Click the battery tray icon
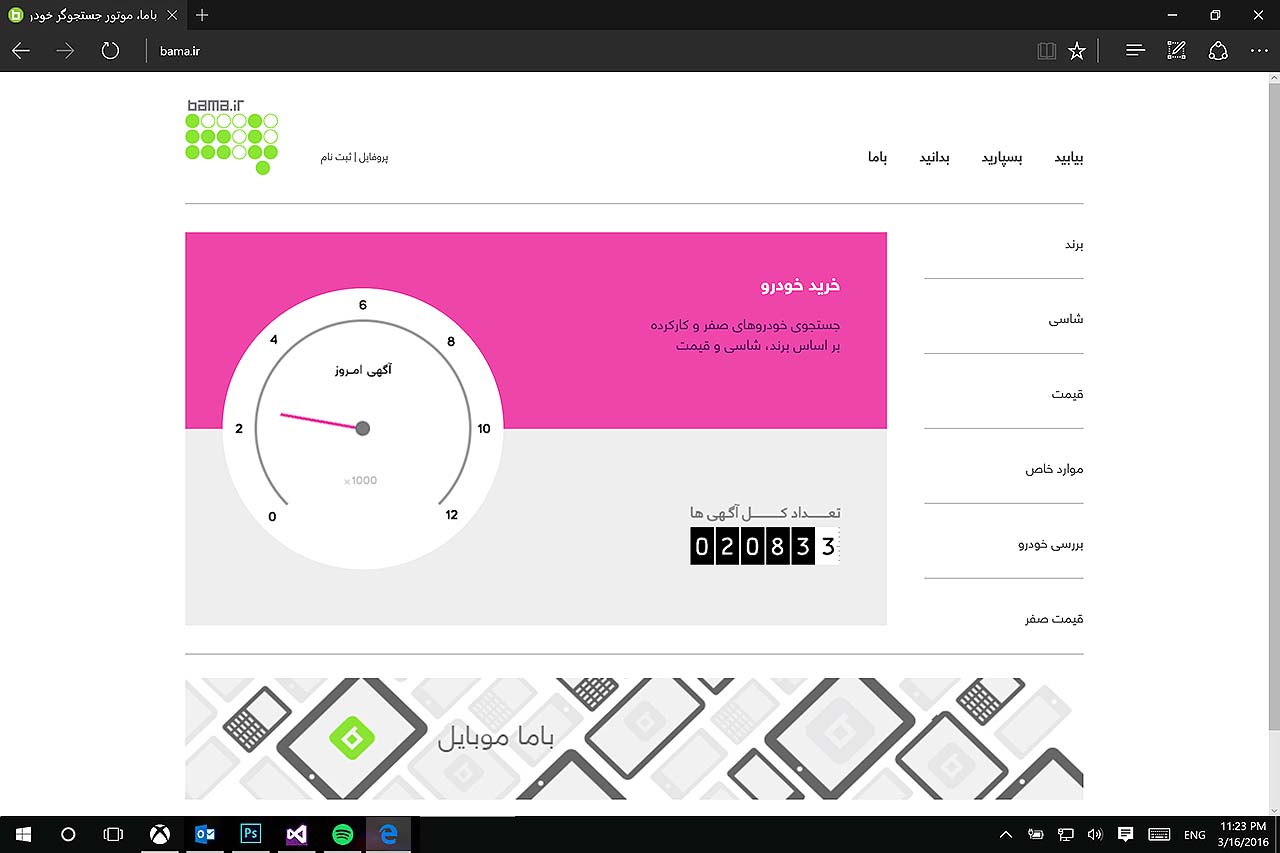The width and height of the screenshot is (1280, 853). pos(1036,834)
